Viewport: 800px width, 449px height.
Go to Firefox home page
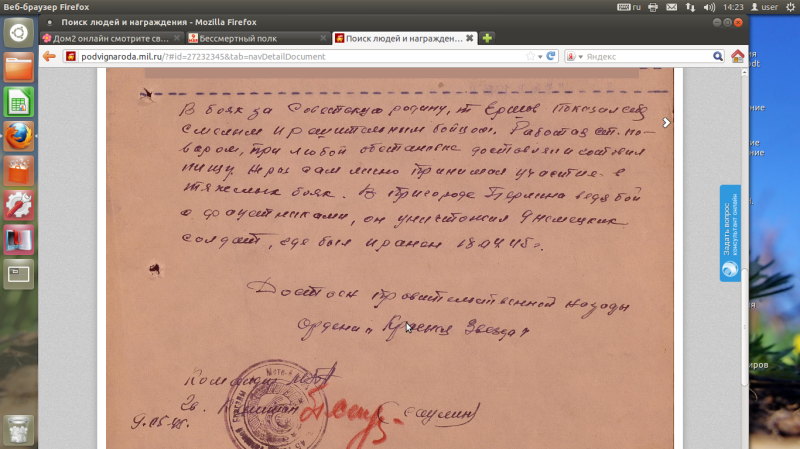(x=737, y=56)
